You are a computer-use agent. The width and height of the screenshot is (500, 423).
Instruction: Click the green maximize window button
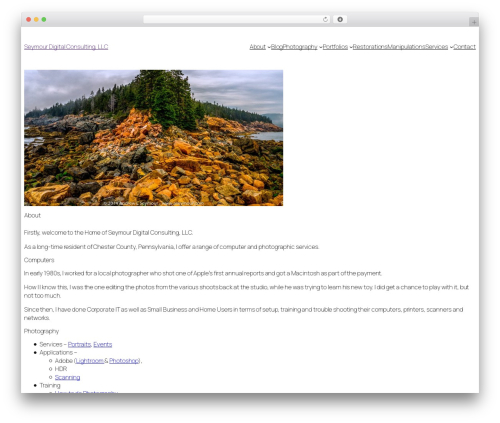(x=44, y=19)
